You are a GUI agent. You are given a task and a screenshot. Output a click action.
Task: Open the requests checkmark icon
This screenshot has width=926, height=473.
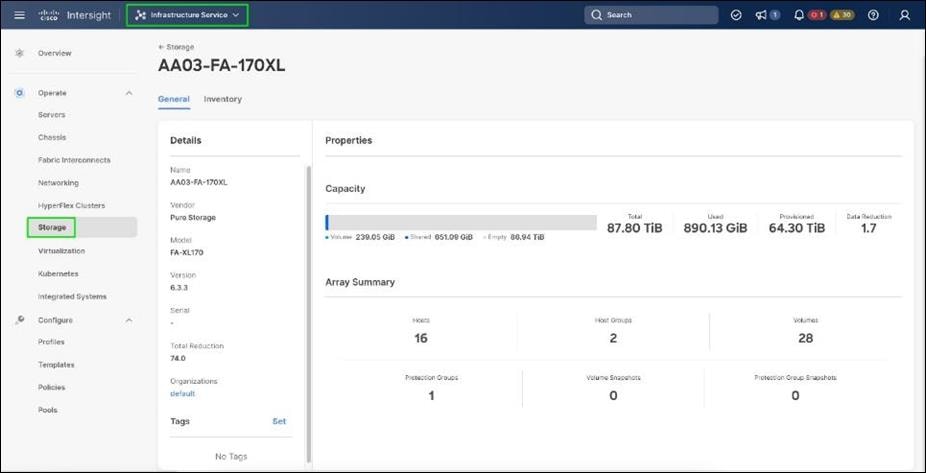point(736,15)
